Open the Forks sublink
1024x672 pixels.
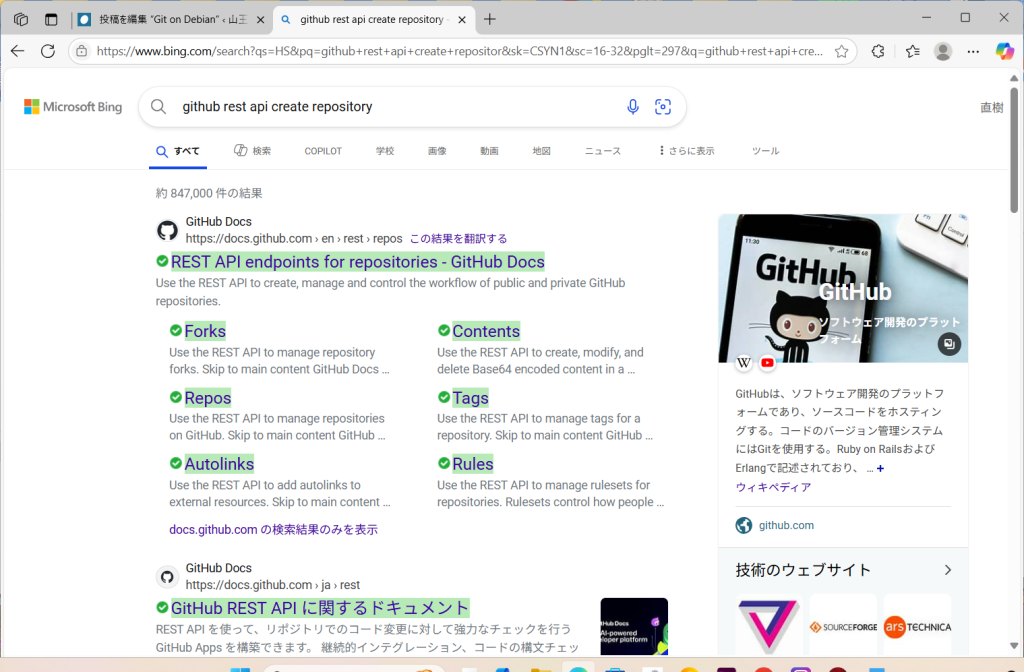205,331
